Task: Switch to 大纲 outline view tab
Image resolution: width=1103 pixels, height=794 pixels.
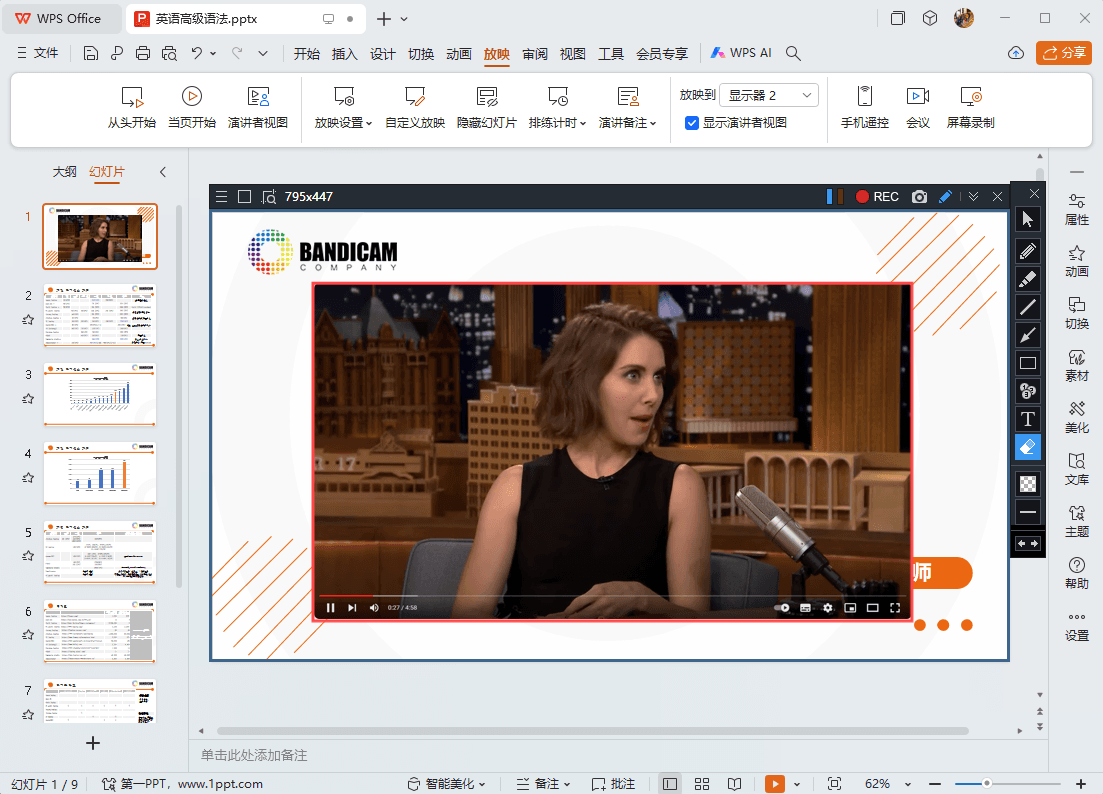Action: [64, 172]
